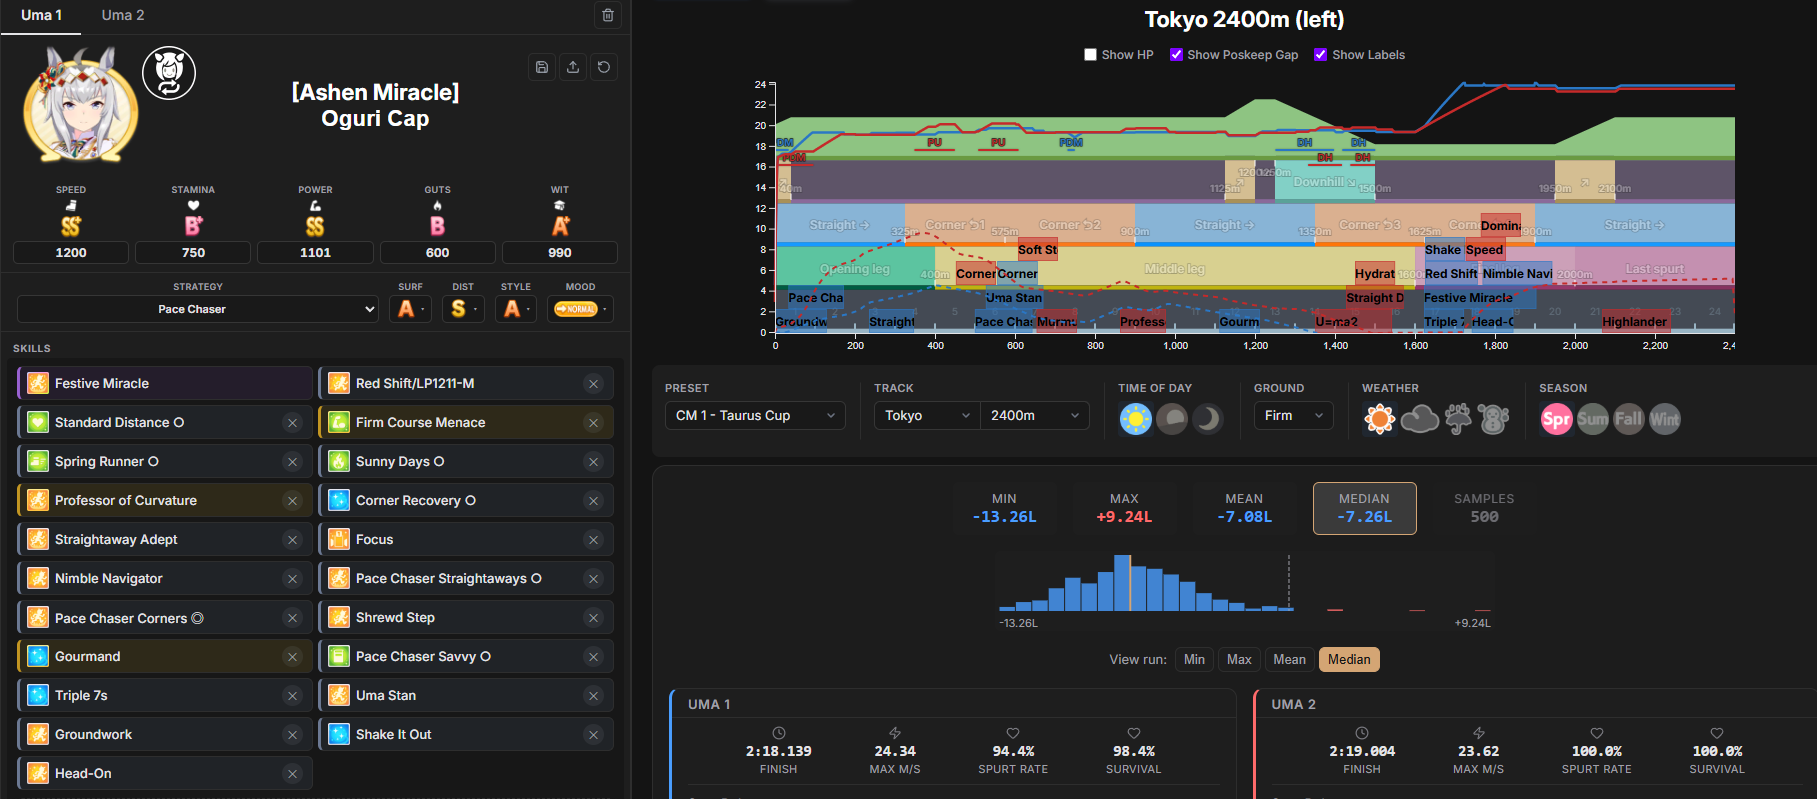Select the cloudy weather icon
Image resolution: width=1817 pixels, height=799 pixels.
[x=1419, y=419]
